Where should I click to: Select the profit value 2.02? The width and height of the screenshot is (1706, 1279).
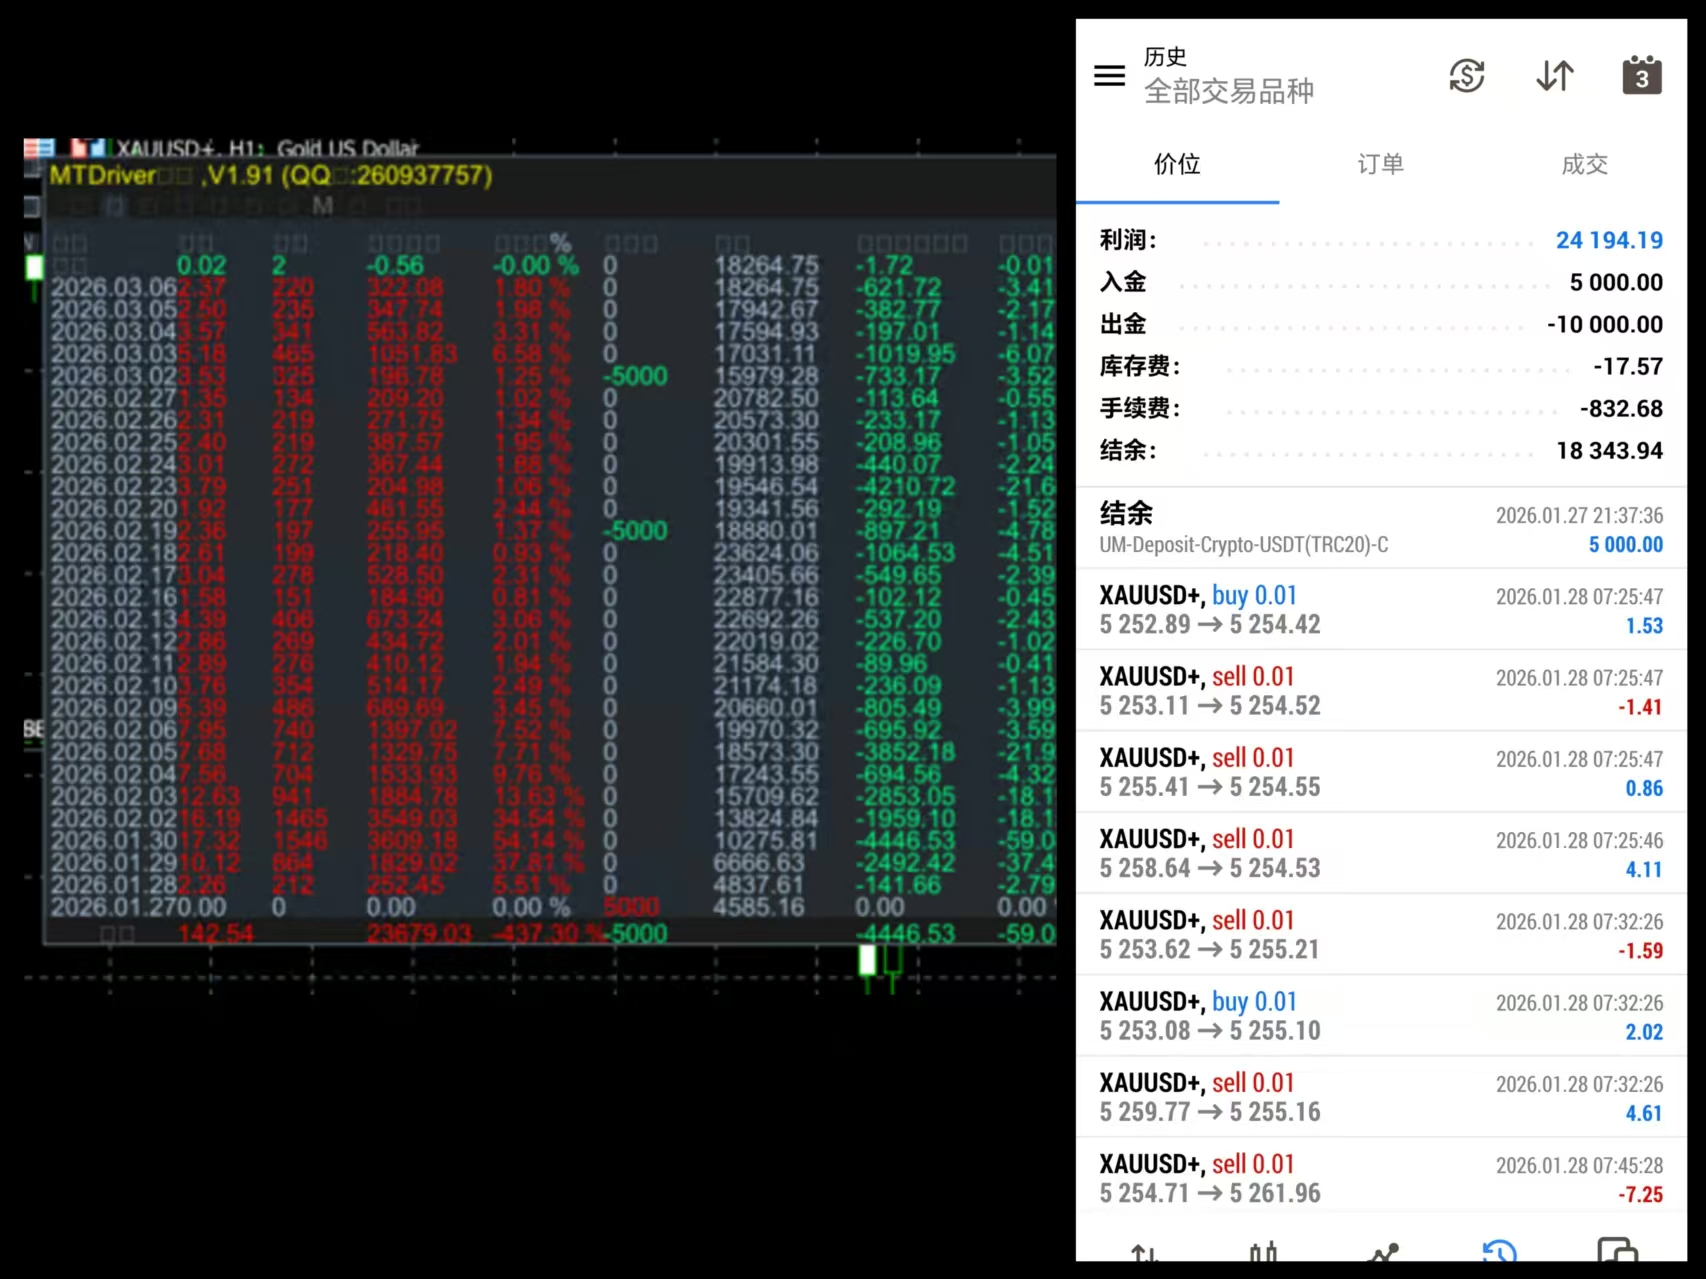pos(1644,1031)
